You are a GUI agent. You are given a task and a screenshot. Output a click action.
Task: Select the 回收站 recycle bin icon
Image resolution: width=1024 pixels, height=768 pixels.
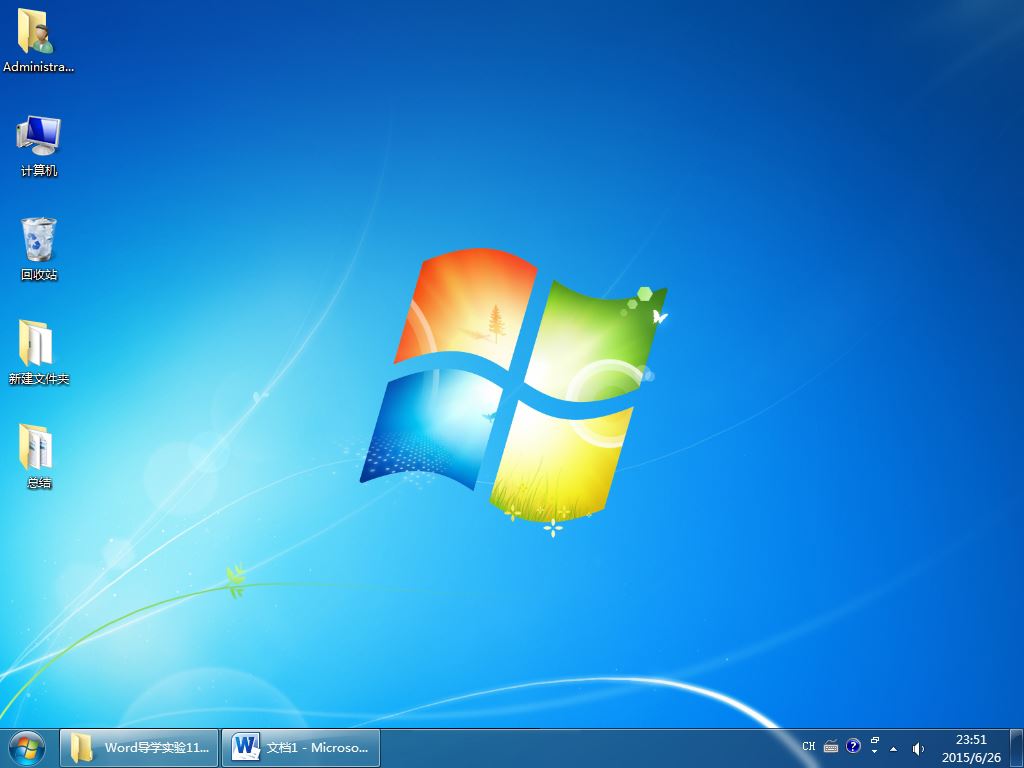[x=39, y=249]
